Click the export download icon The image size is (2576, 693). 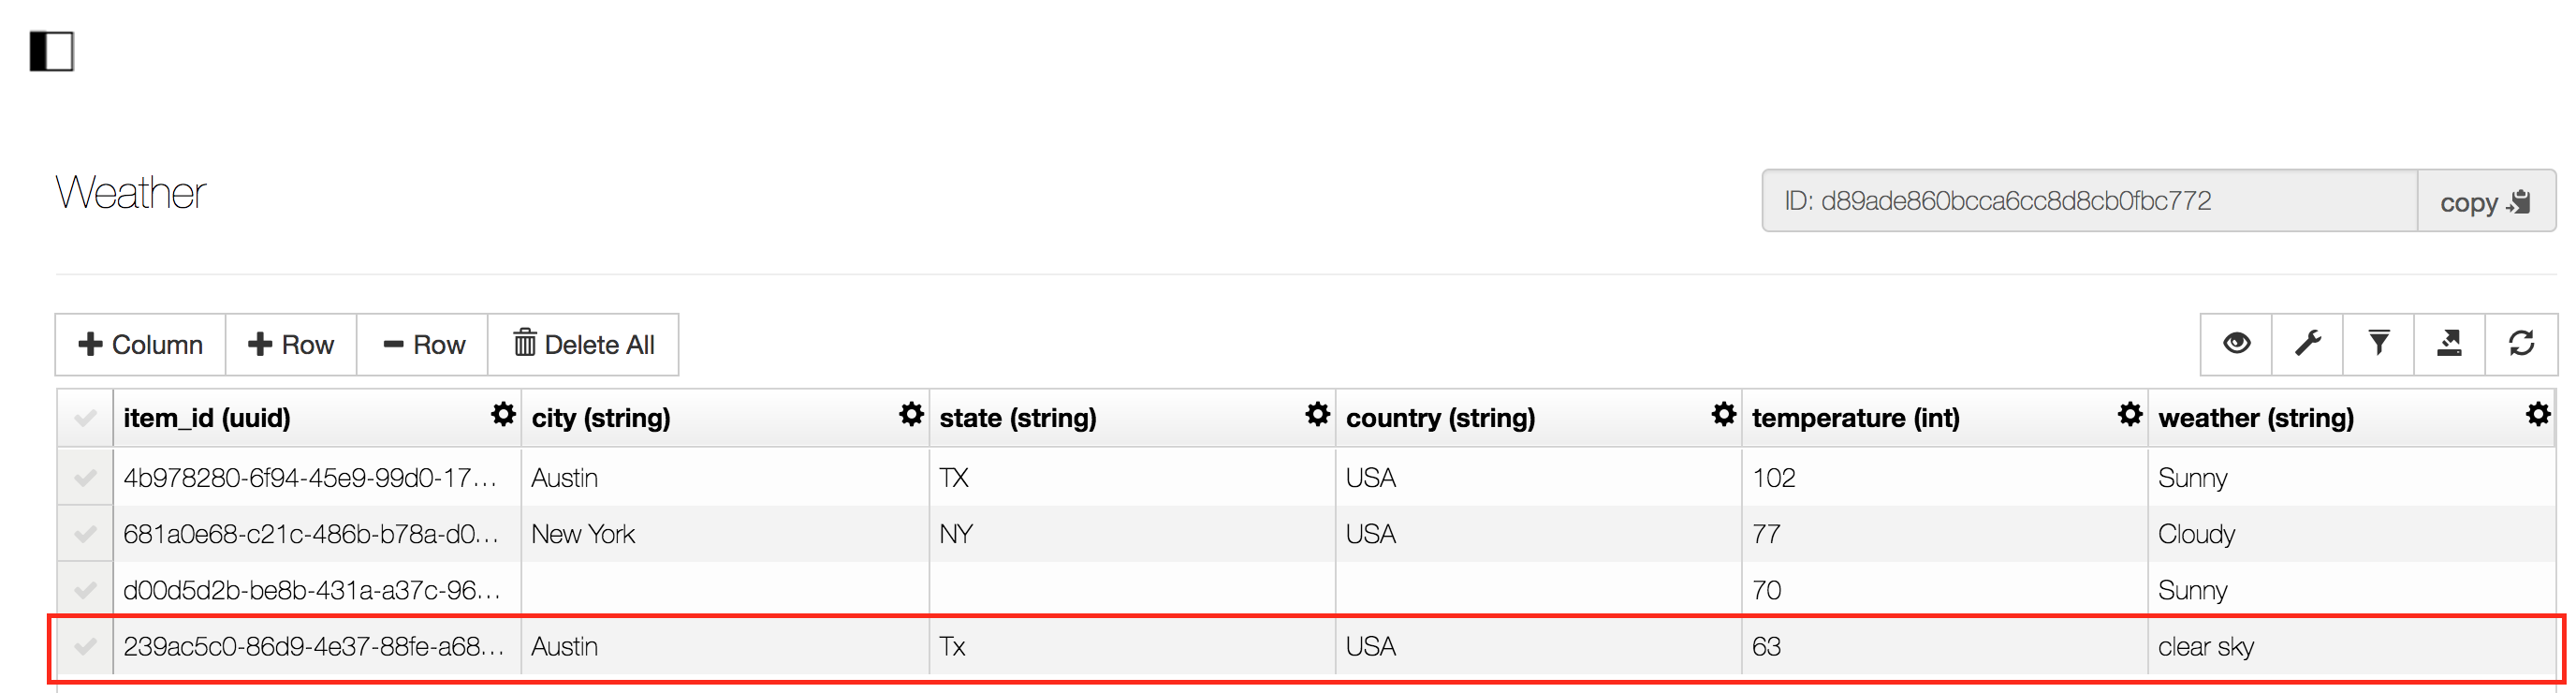tap(2450, 344)
